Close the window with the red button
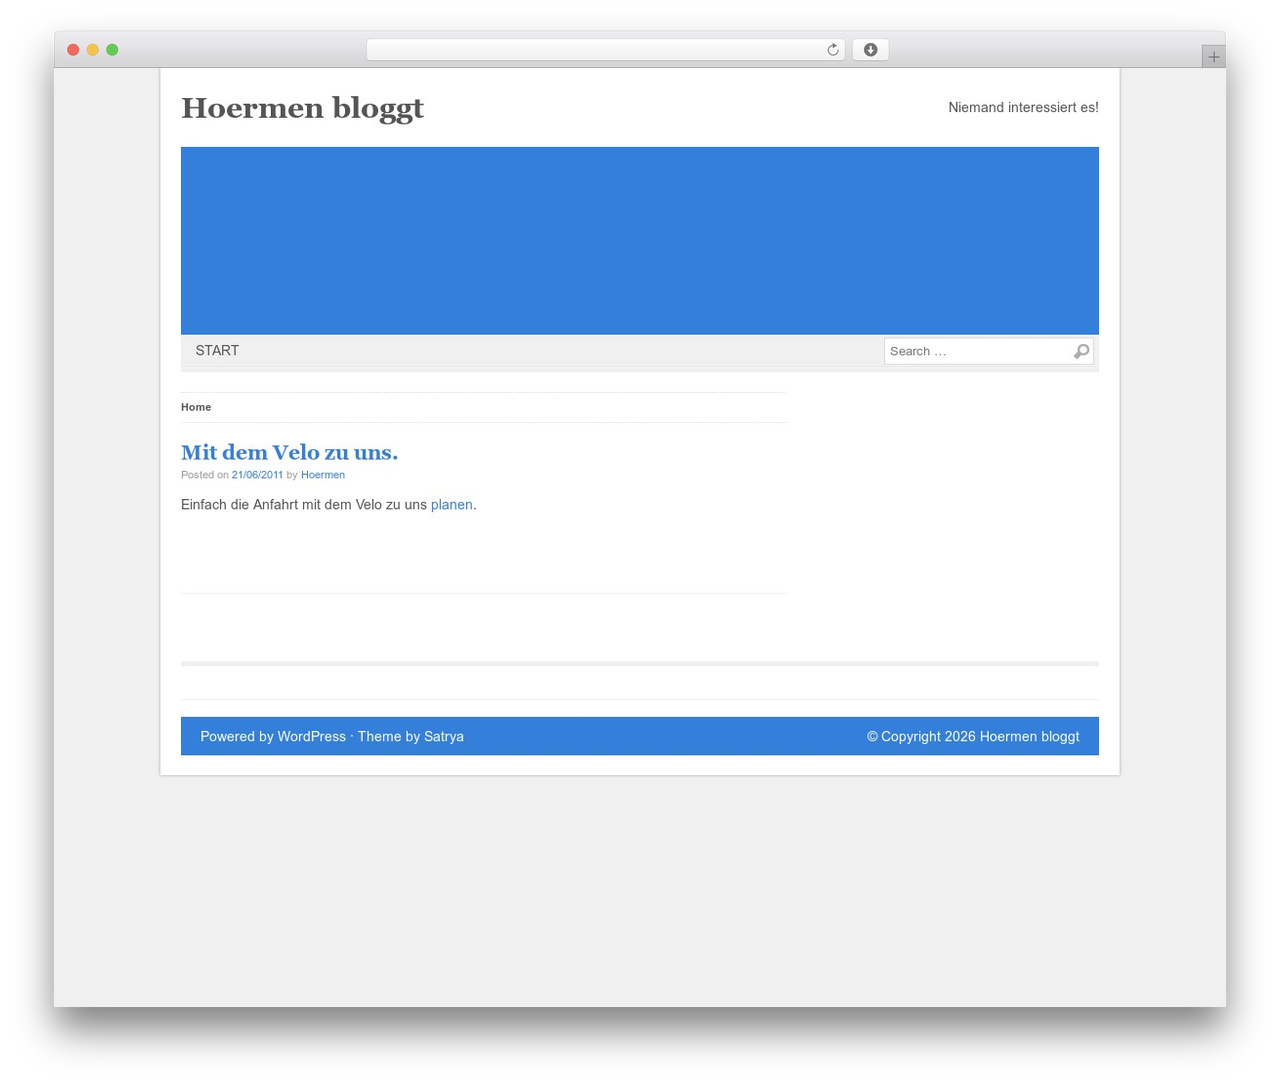This screenshot has height=1084, width=1280. pos(73,50)
